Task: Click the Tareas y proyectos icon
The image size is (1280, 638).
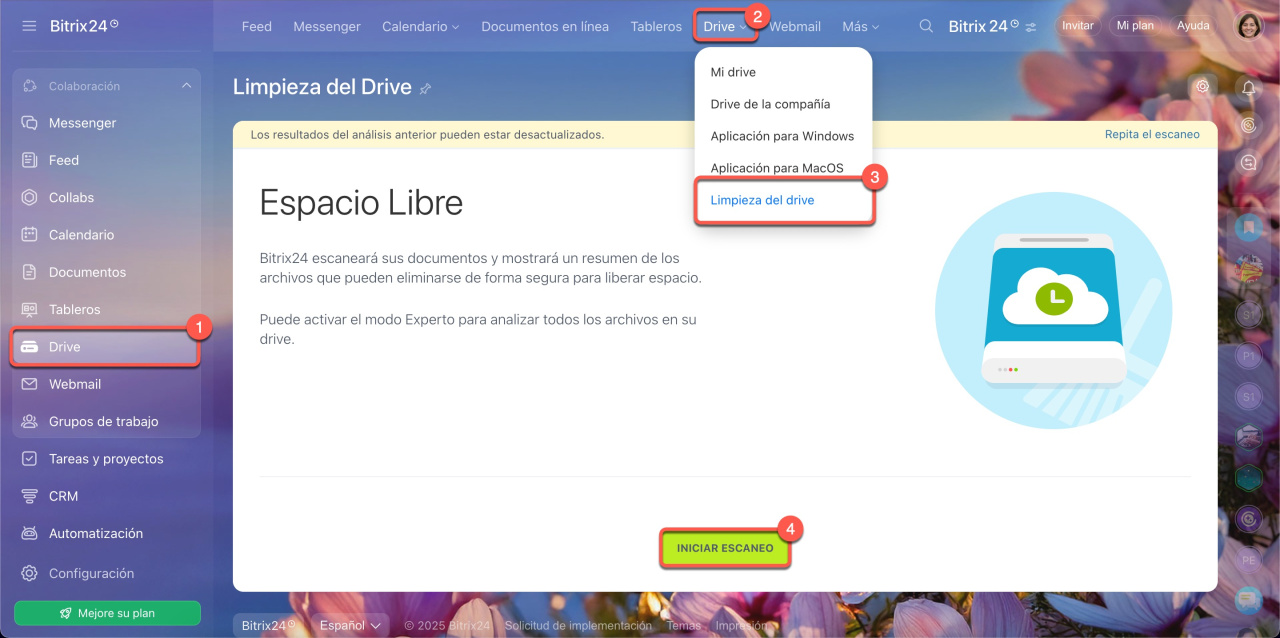Action: (29, 459)
